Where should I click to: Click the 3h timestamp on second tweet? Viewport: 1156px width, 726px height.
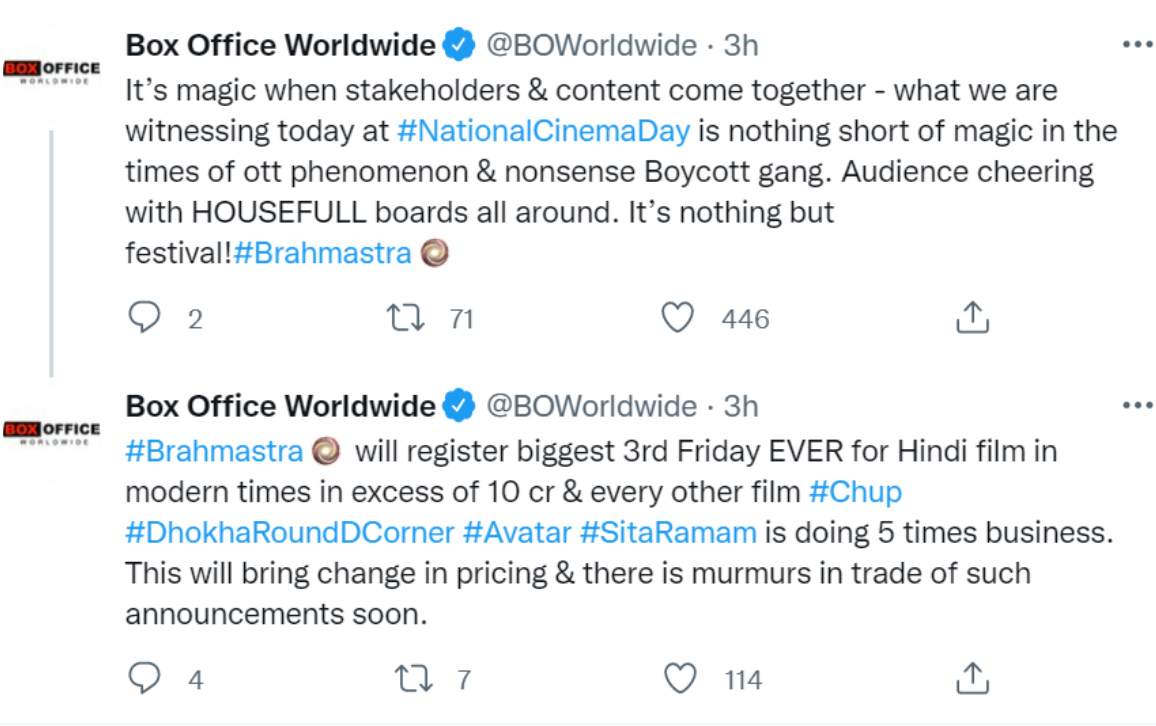[741, 406]
